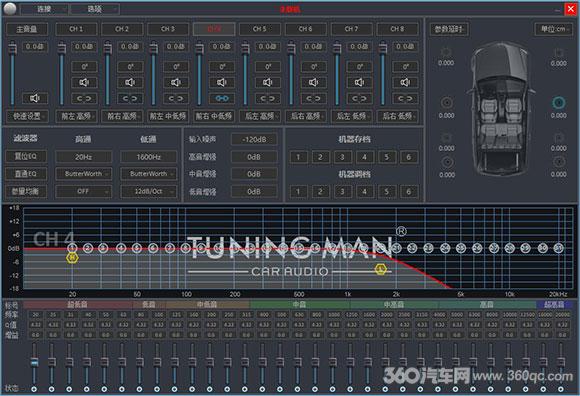Viewport: 580px width, 396px height.
Task: Click the yellow high-pass hexagon marker on graph
Action: [72, 258]
